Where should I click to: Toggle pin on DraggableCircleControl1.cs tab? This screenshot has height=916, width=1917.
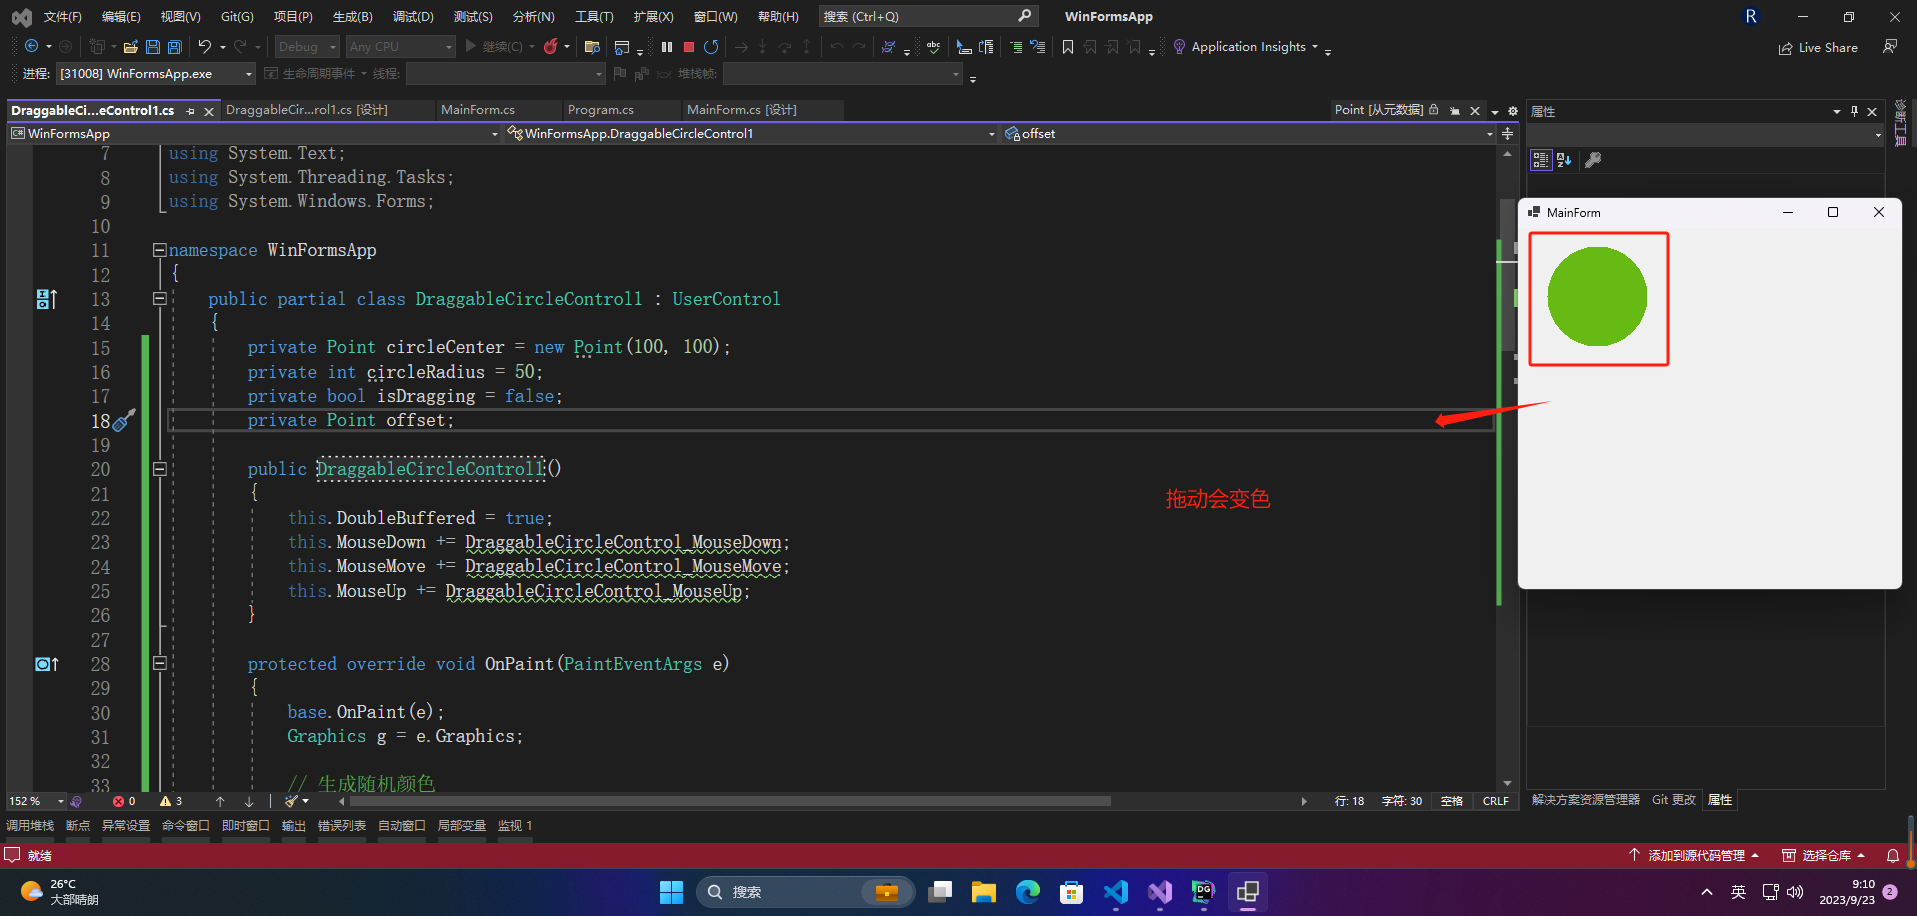point(190,111)
